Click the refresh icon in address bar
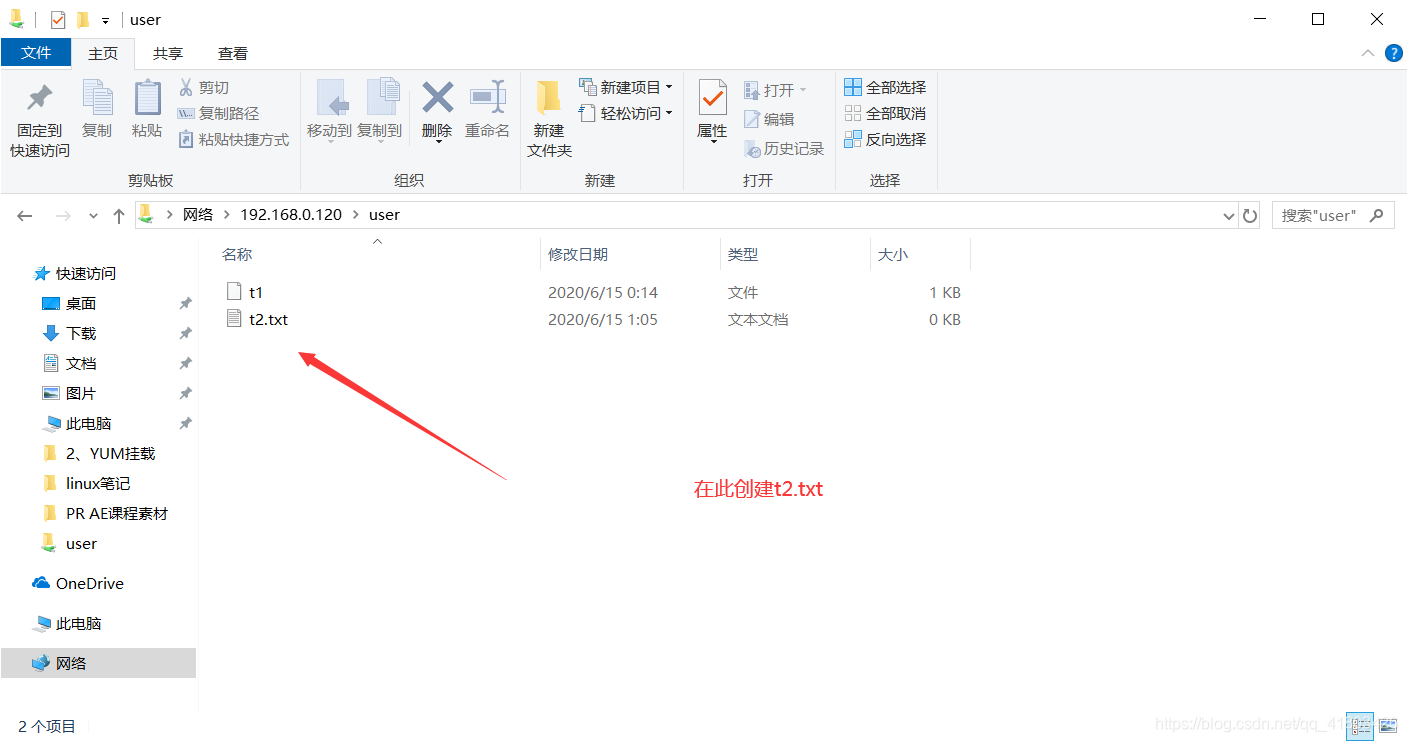The height and width of the screenshot is (742, 1408). pos(1250,214)
